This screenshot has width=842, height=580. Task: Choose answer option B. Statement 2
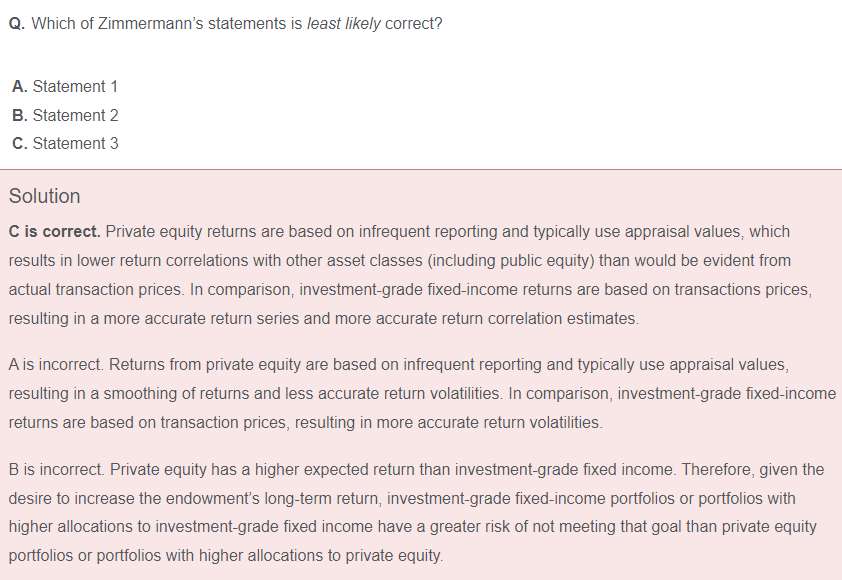coord(65,115)
